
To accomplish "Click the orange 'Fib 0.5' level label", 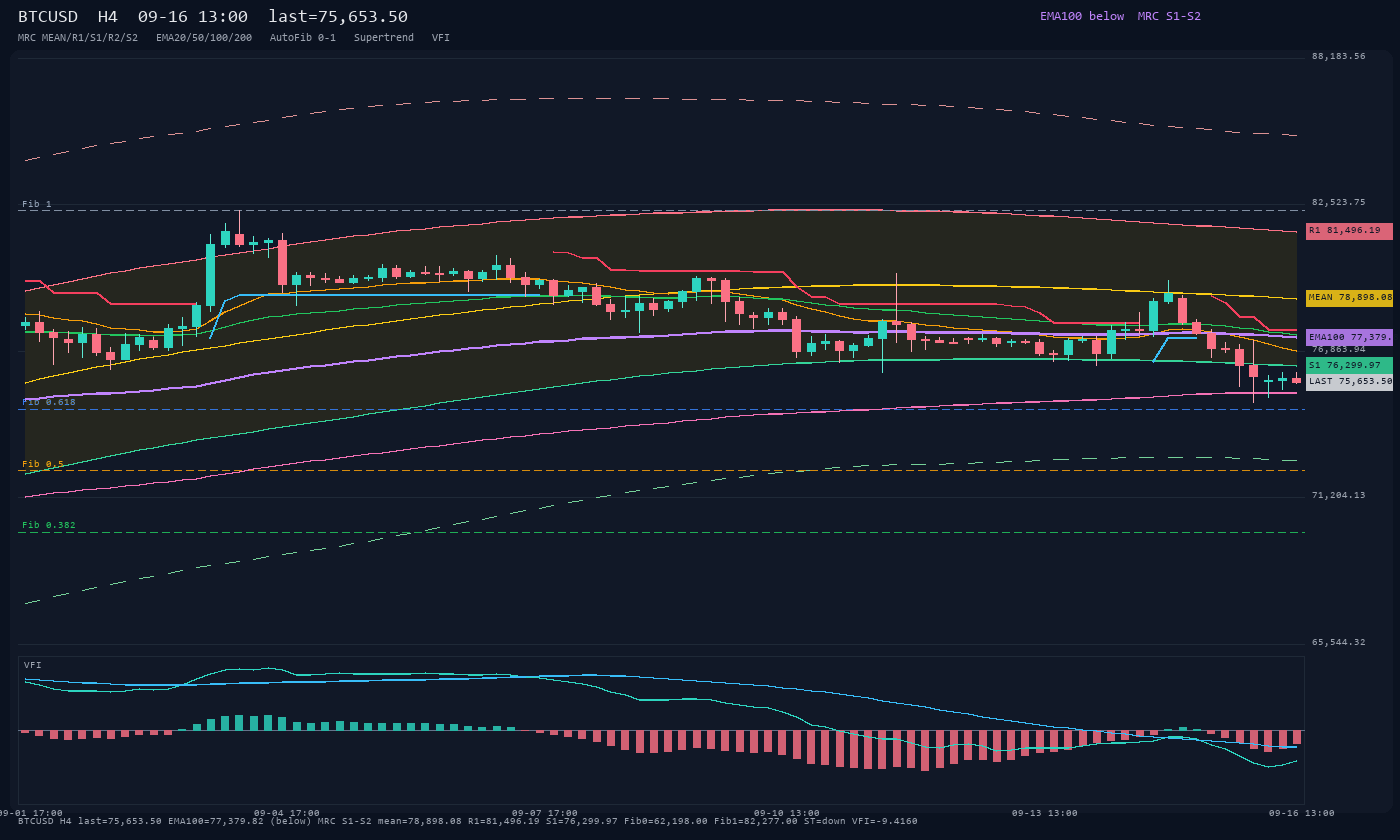I will pos(43,464).
